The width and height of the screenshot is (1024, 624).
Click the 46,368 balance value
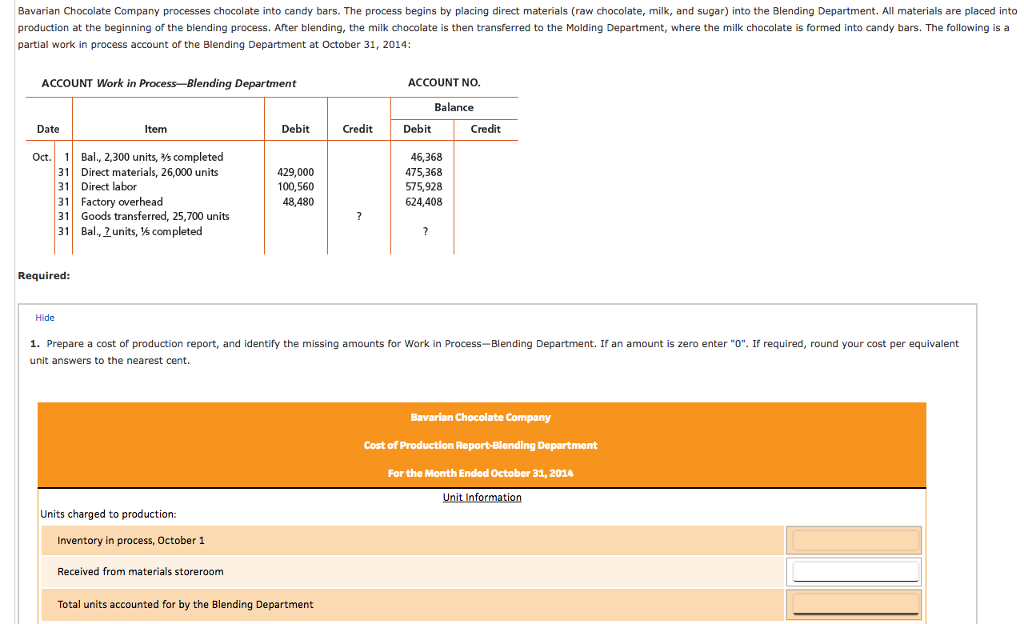point(426,157)
